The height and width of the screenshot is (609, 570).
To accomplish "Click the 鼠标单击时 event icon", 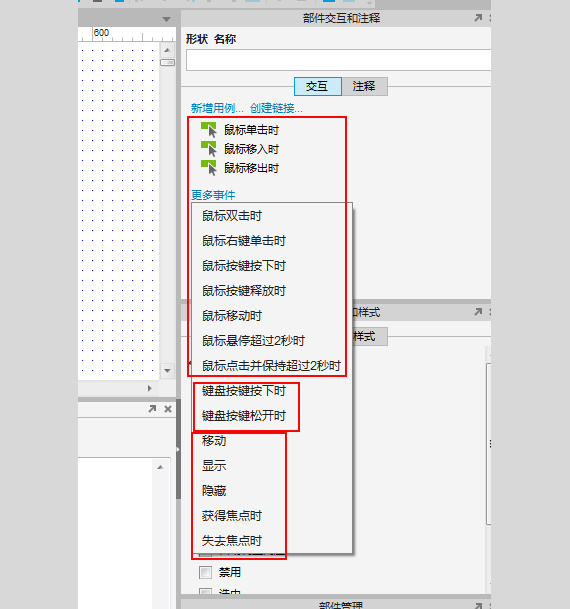I will click(209, 130).
